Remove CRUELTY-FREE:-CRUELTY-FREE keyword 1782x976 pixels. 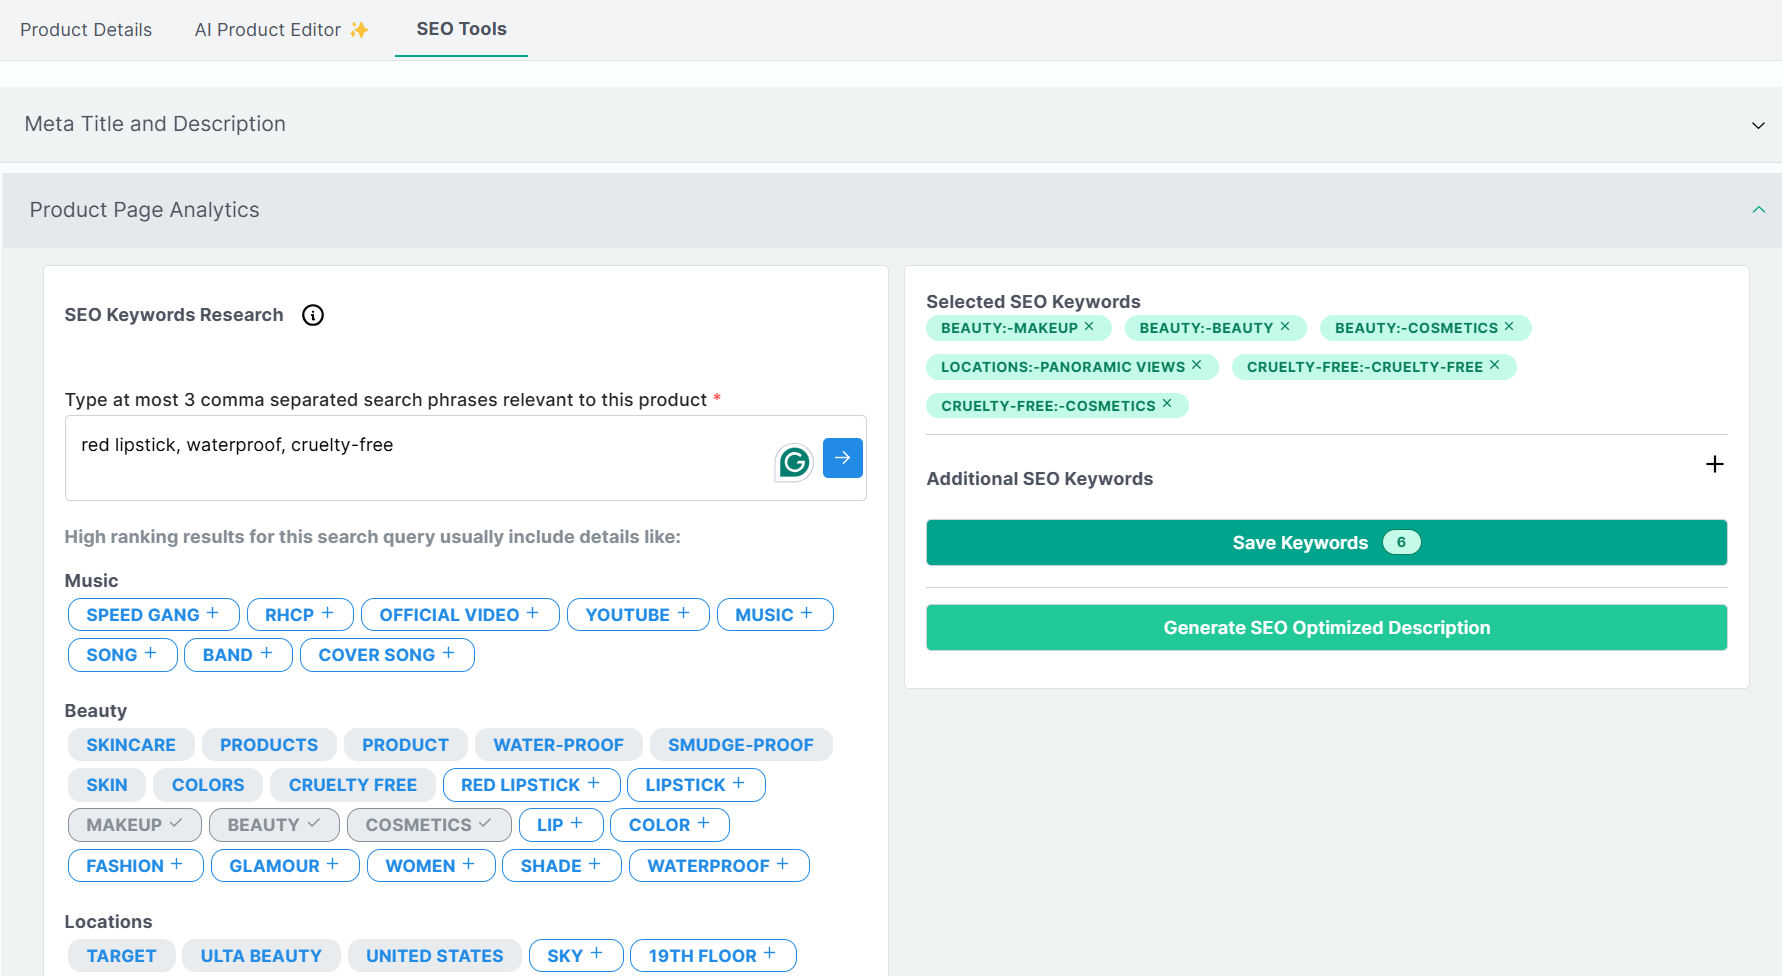pos(1494,366)
